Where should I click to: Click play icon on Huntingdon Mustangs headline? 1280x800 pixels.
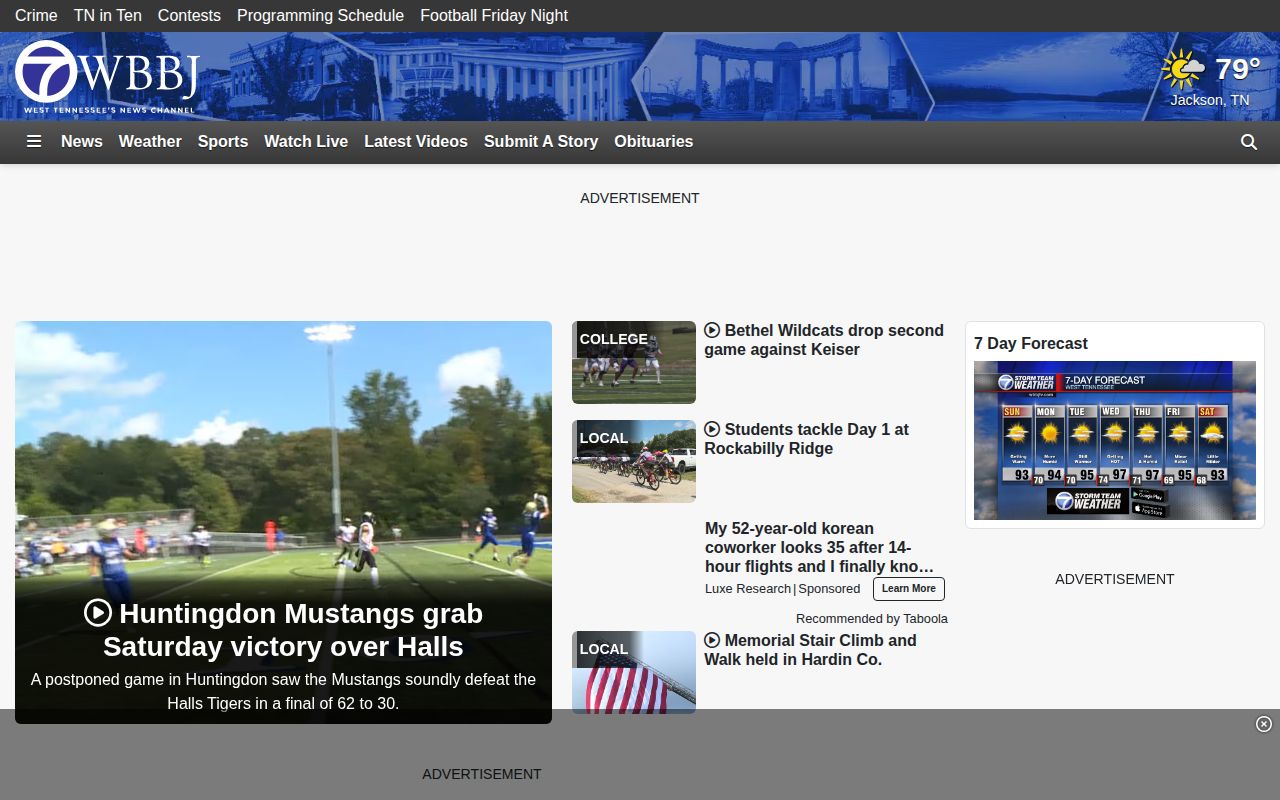[98, 613]
